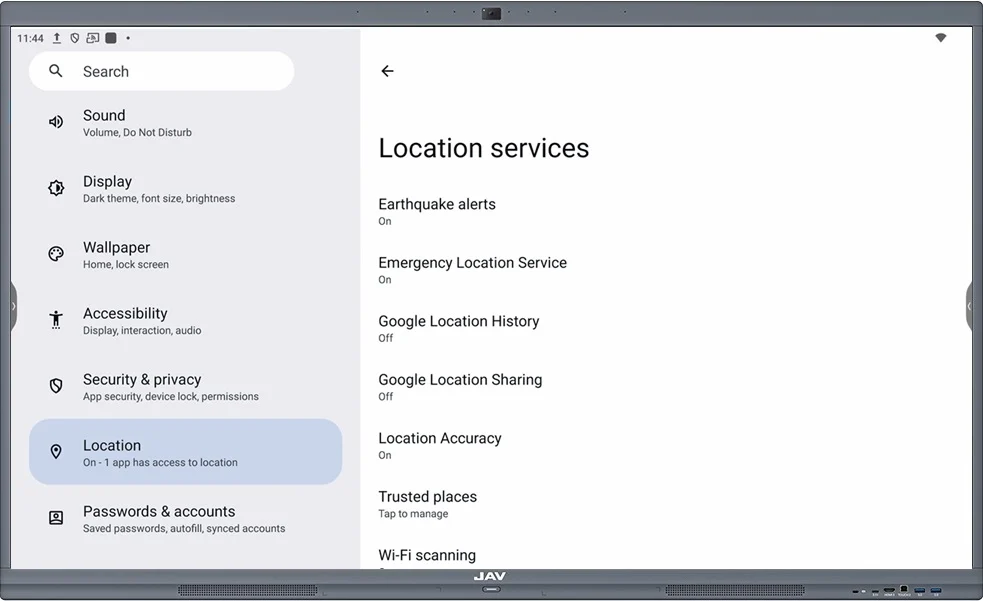Click the network icon at top right
The height and width of the screenshot is (601, 983).
tap(940, 38)
